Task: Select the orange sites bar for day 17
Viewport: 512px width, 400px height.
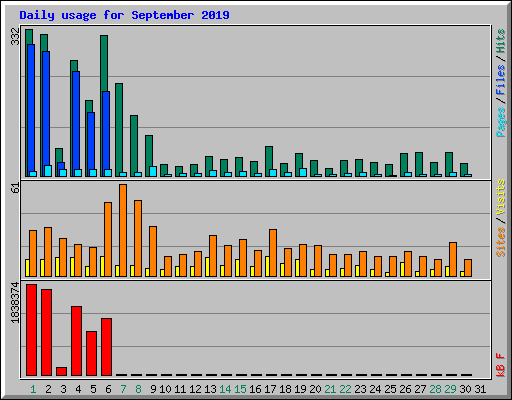Action: click(x=273, y=253)
